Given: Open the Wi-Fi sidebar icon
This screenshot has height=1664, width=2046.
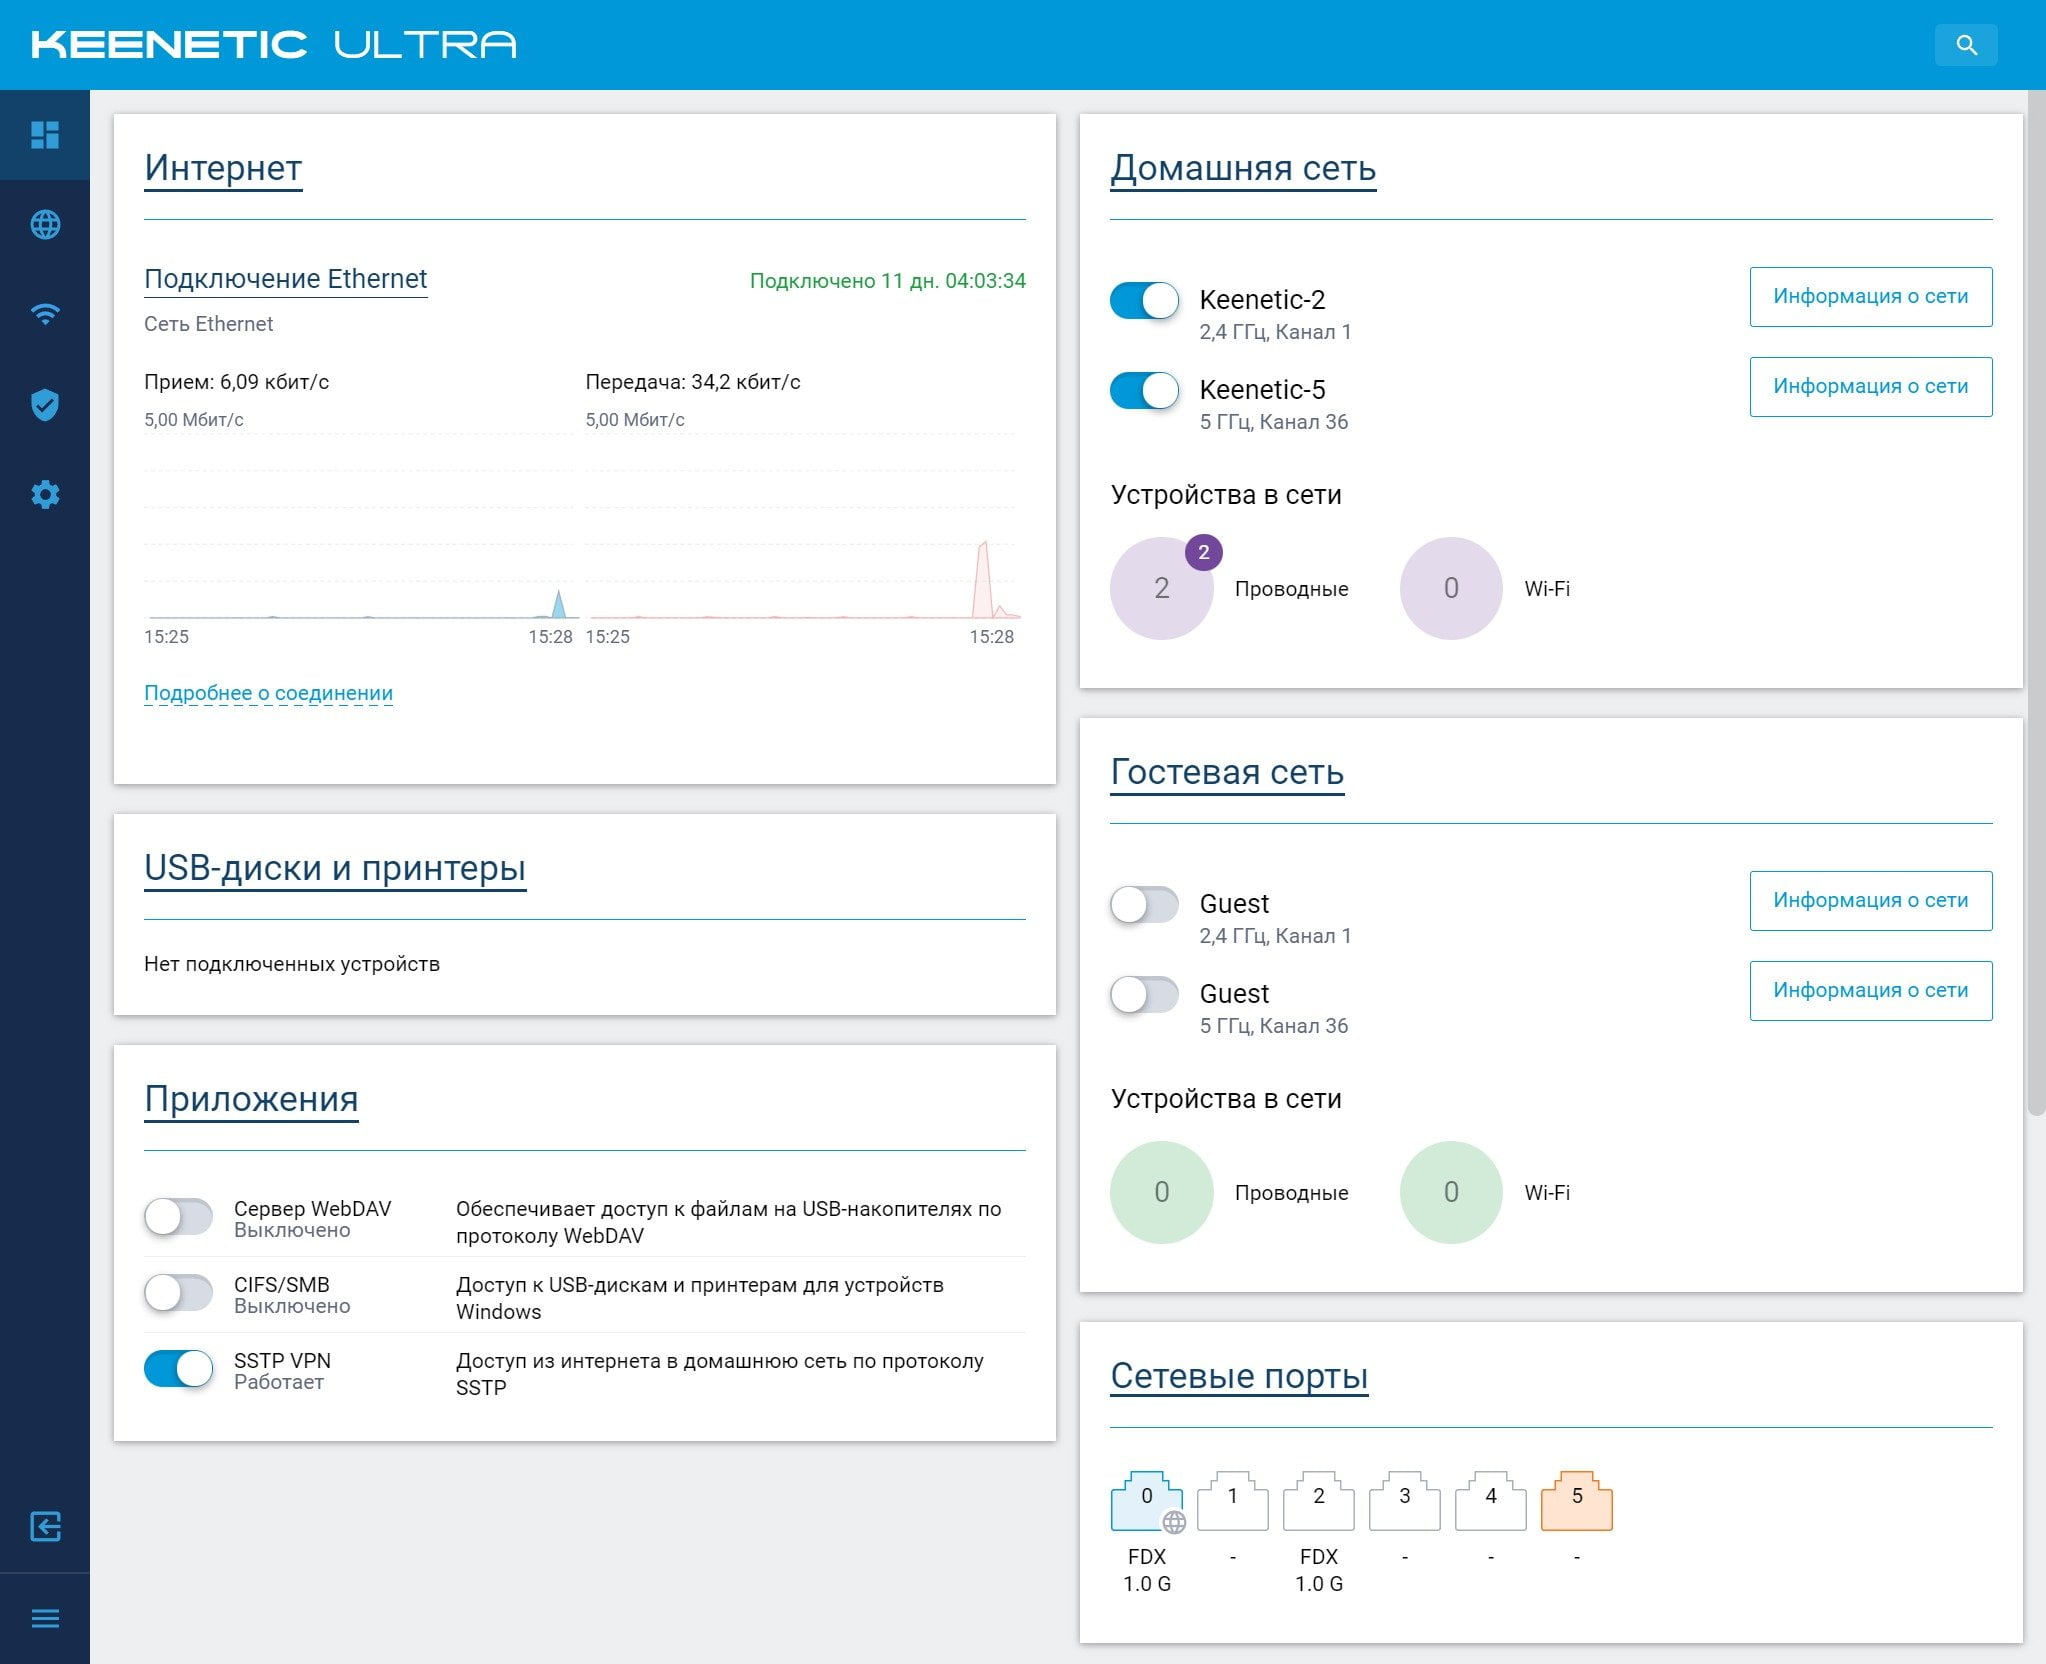Looking at the screenshot, I should (45, 315).
